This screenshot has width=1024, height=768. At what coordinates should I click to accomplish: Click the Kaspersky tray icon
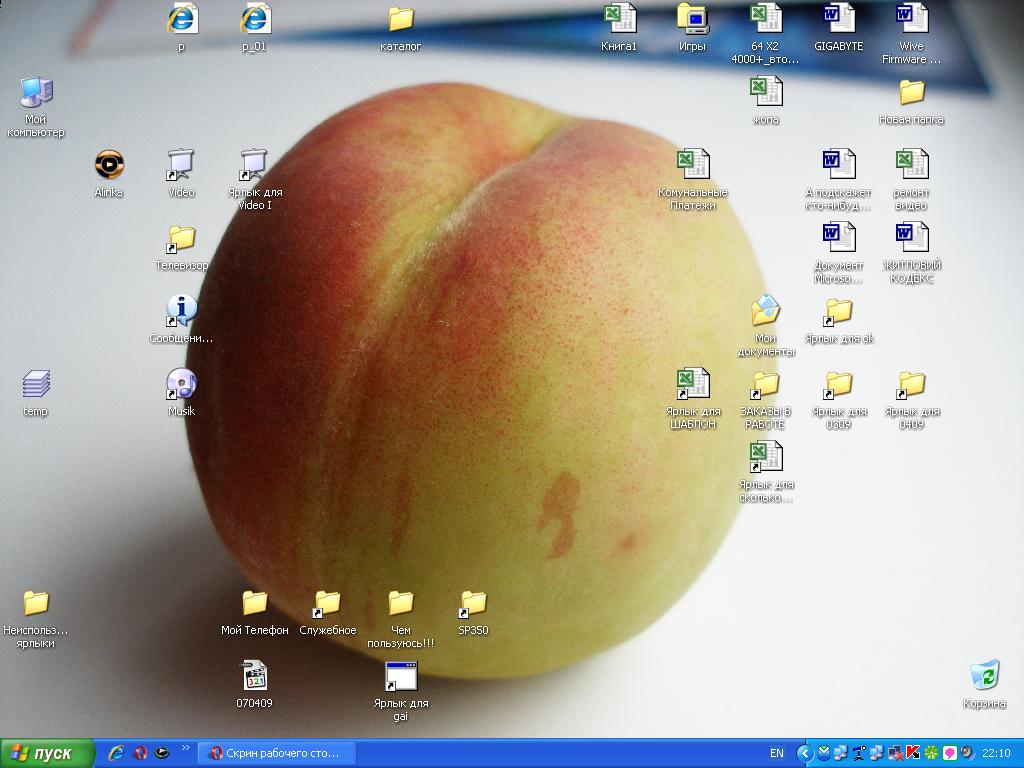click(x=912, y=753)
